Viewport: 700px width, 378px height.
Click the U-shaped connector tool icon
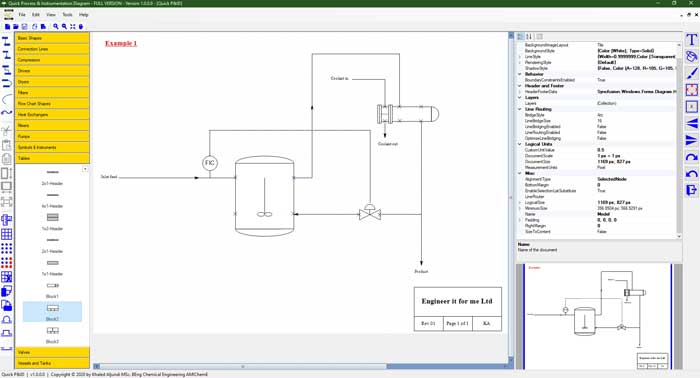click(7, 83)
